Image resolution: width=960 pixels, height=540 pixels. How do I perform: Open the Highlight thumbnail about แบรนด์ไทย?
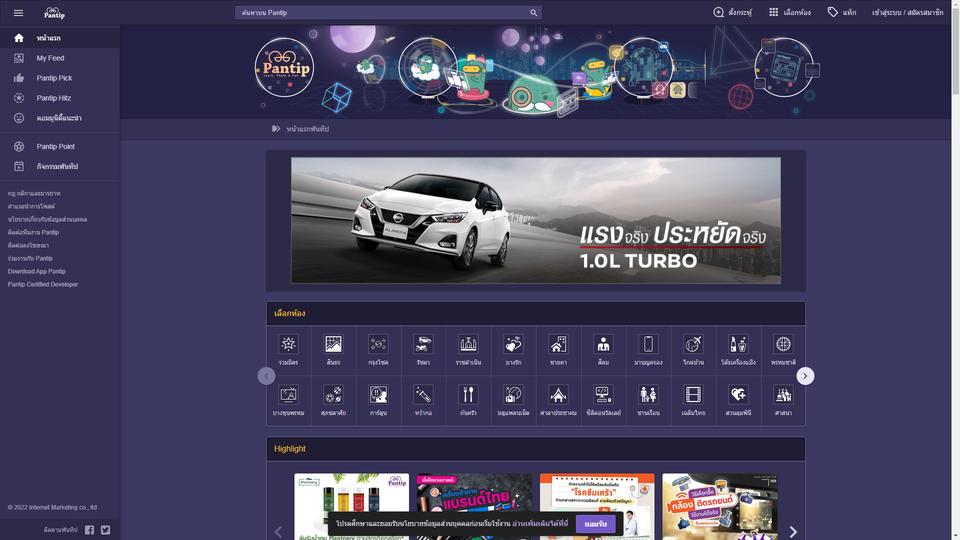474,506
